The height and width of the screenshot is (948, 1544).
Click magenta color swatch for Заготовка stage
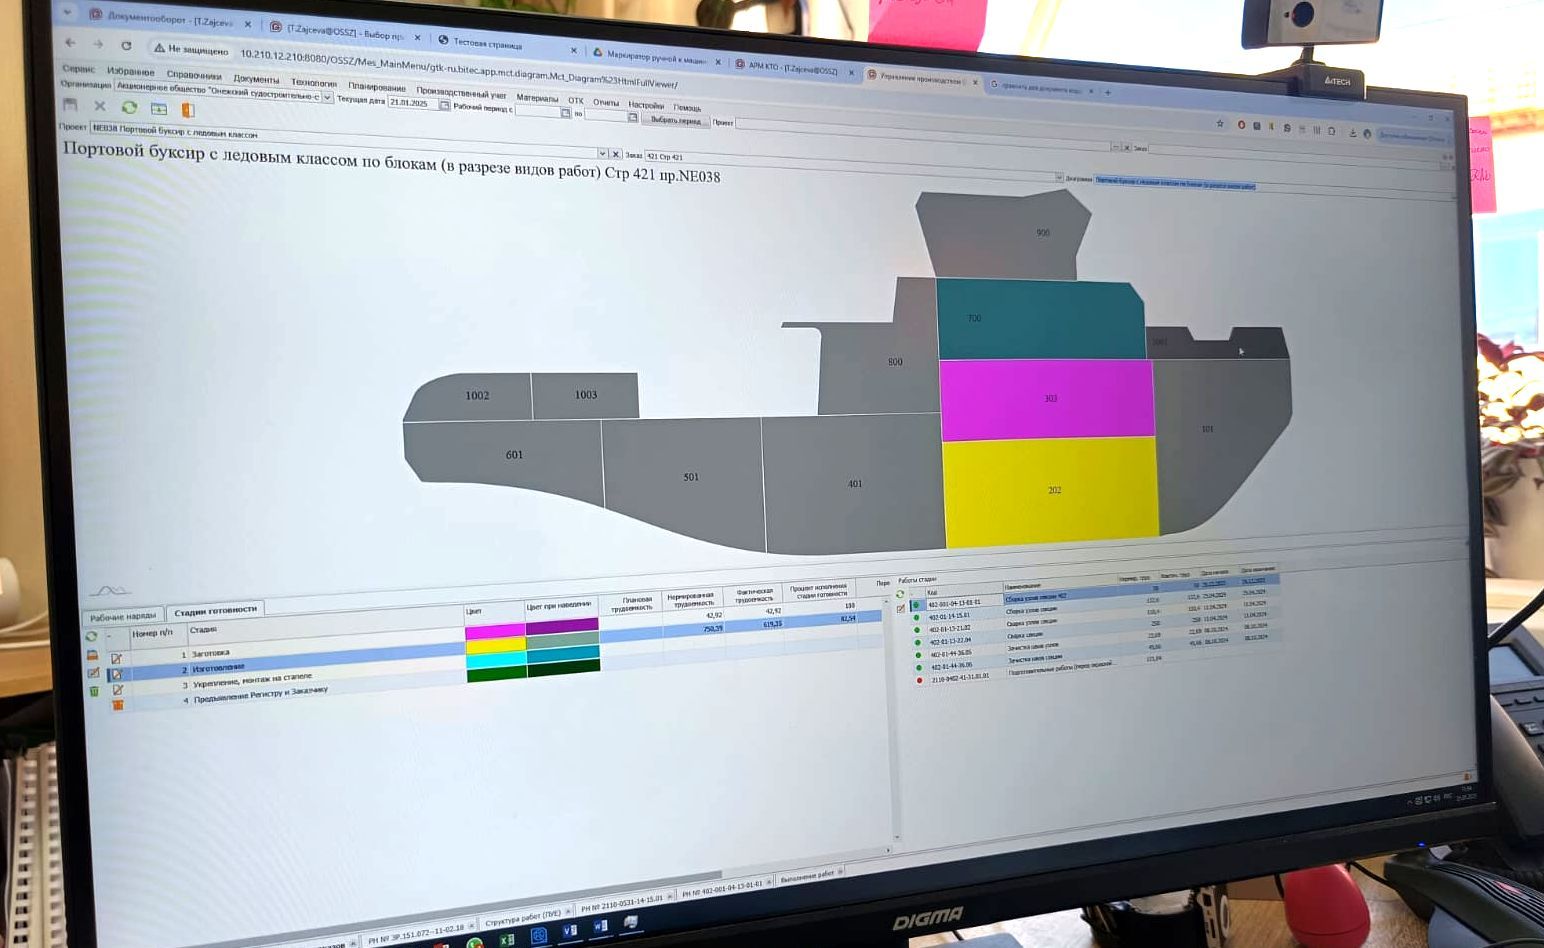(x=495, y=631)
